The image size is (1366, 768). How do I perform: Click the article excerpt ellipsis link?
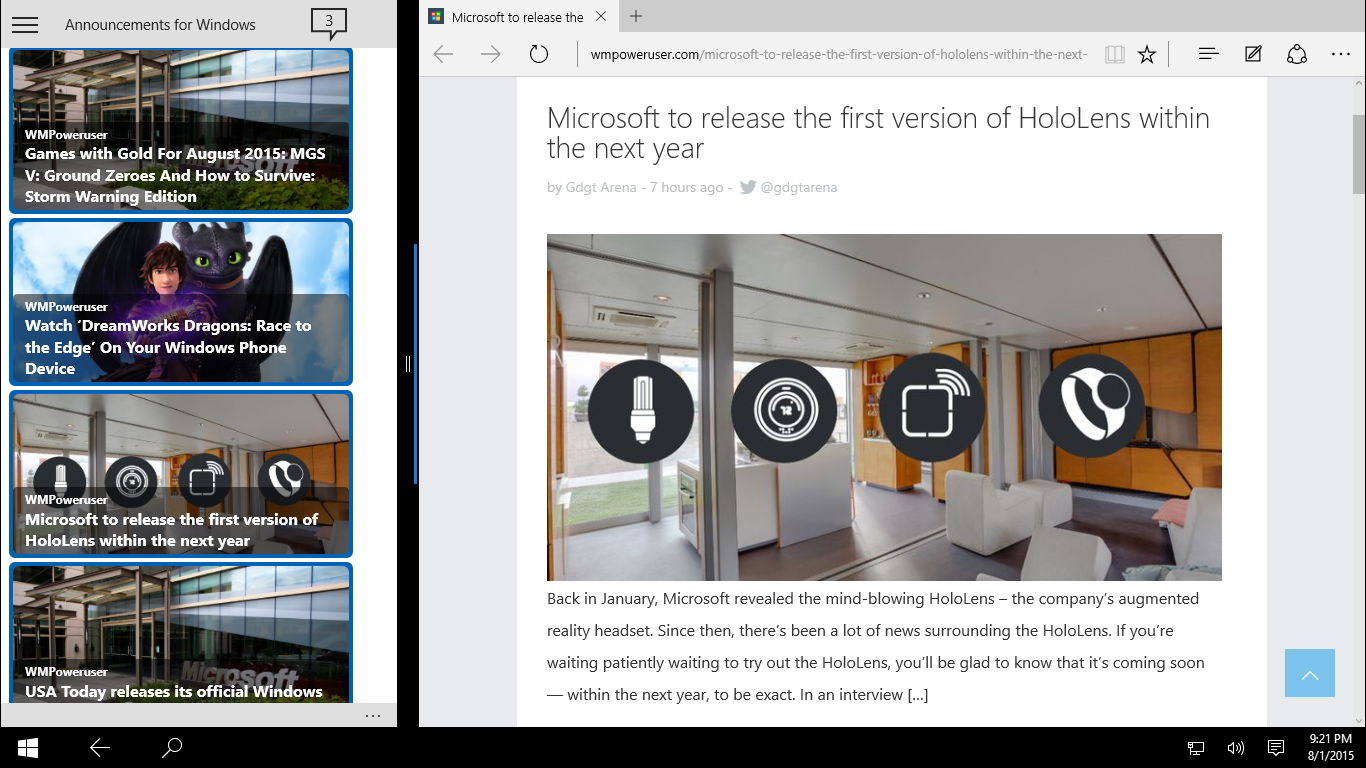917,694
